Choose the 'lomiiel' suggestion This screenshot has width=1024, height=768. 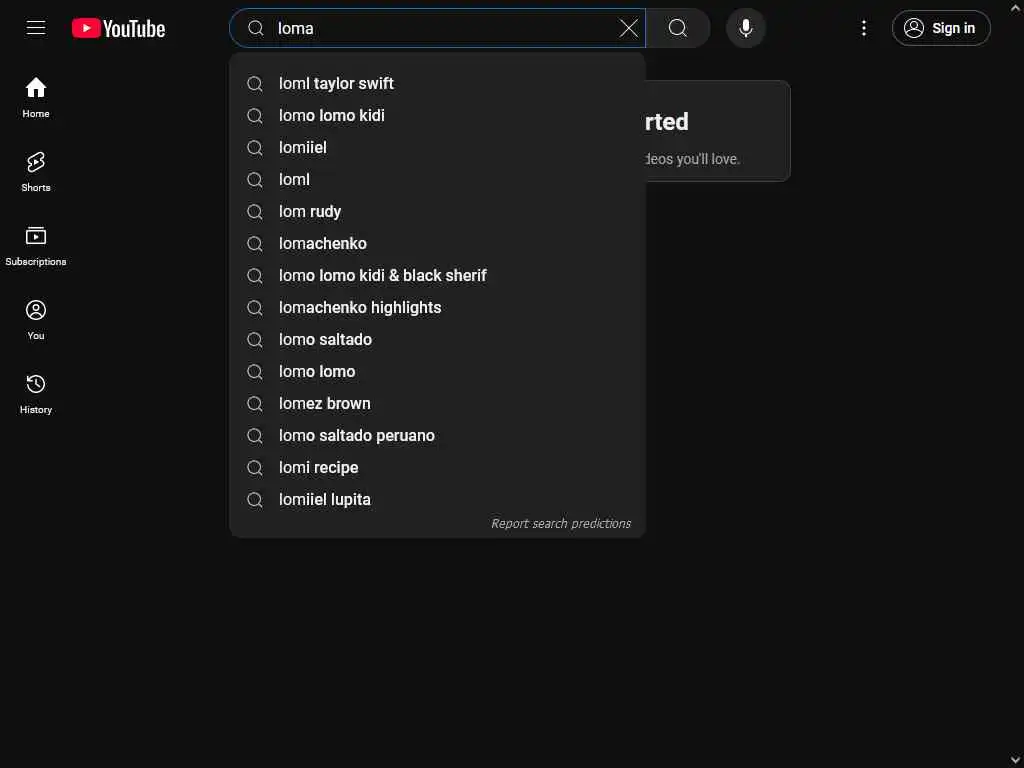(x=438, y=148)
